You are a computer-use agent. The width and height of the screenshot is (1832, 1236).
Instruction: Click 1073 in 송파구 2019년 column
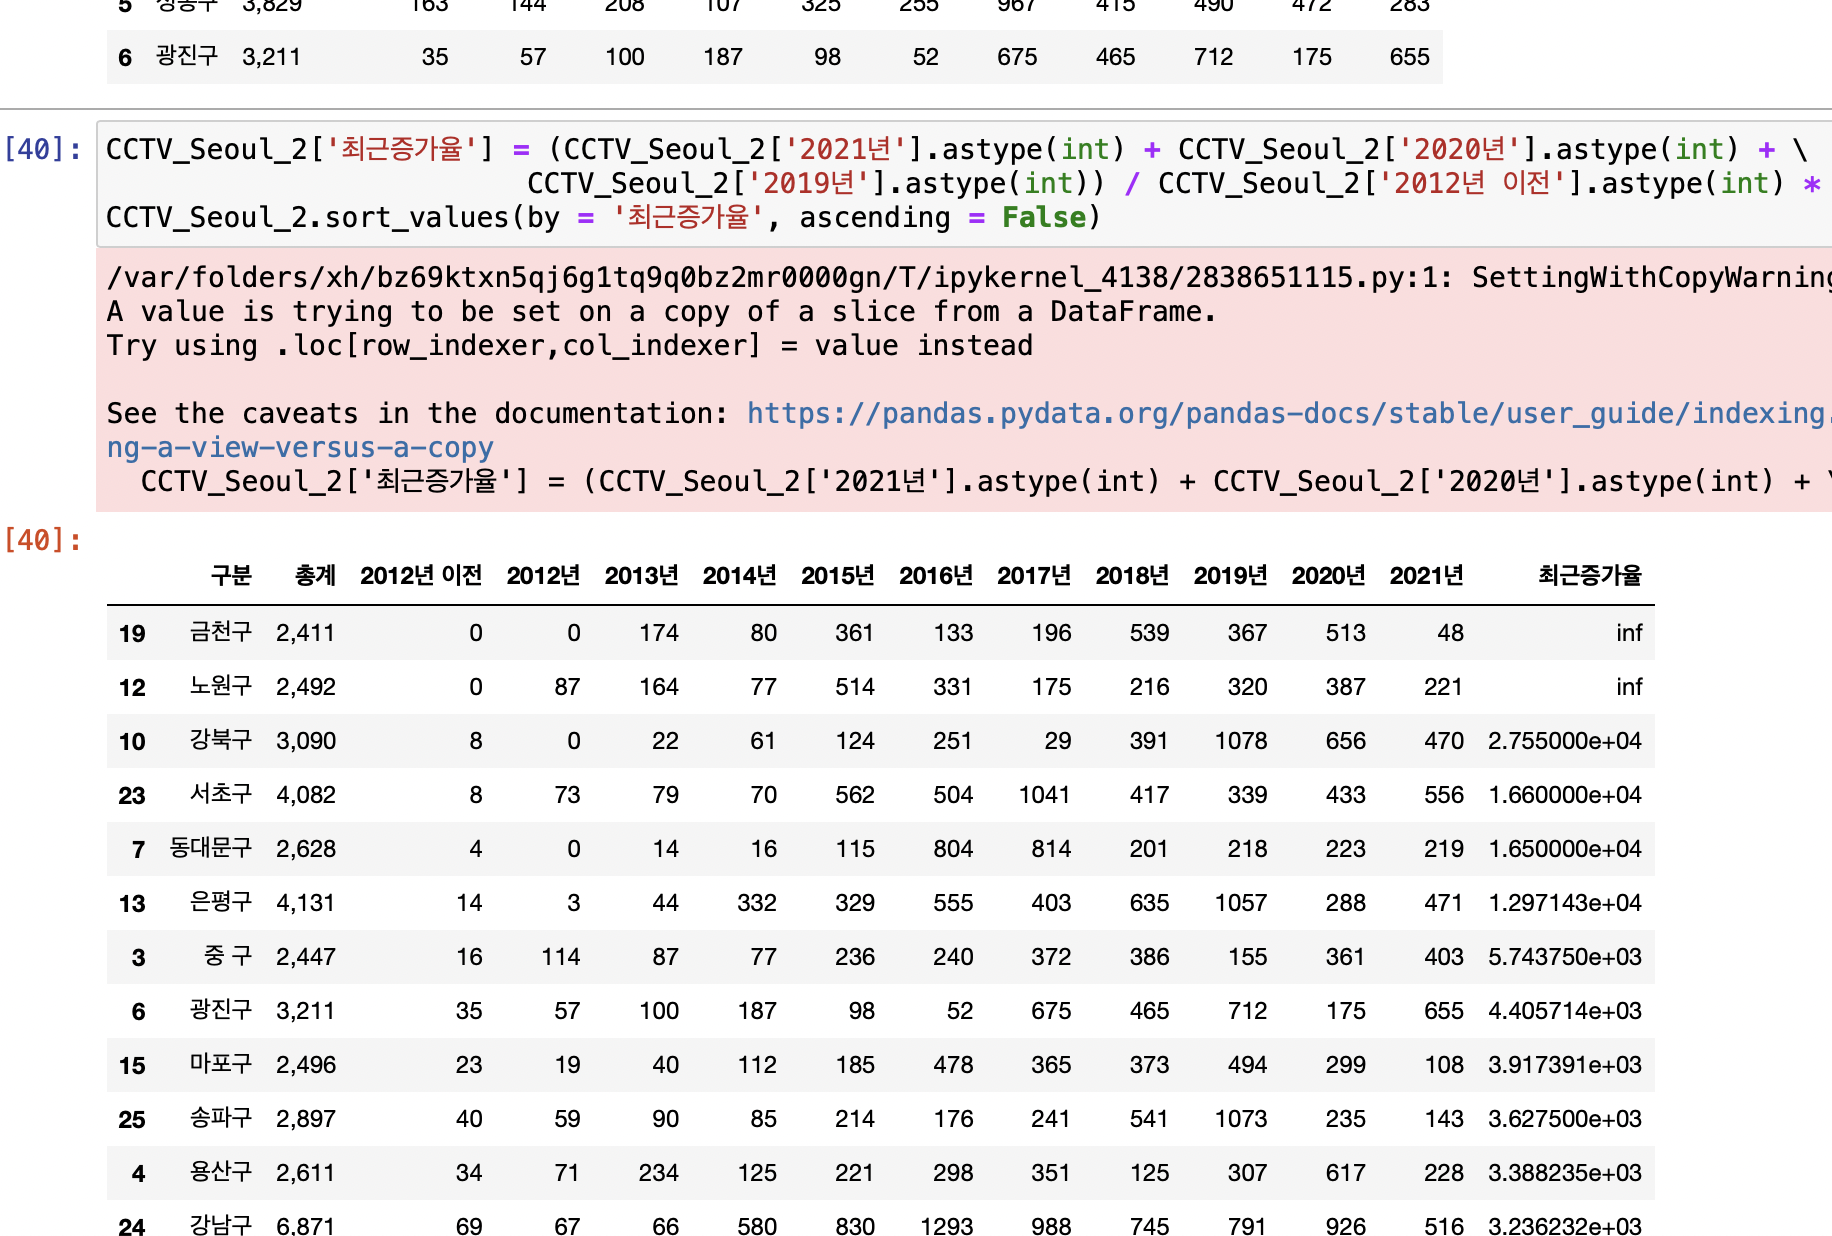click(x=1241, y=1119)
